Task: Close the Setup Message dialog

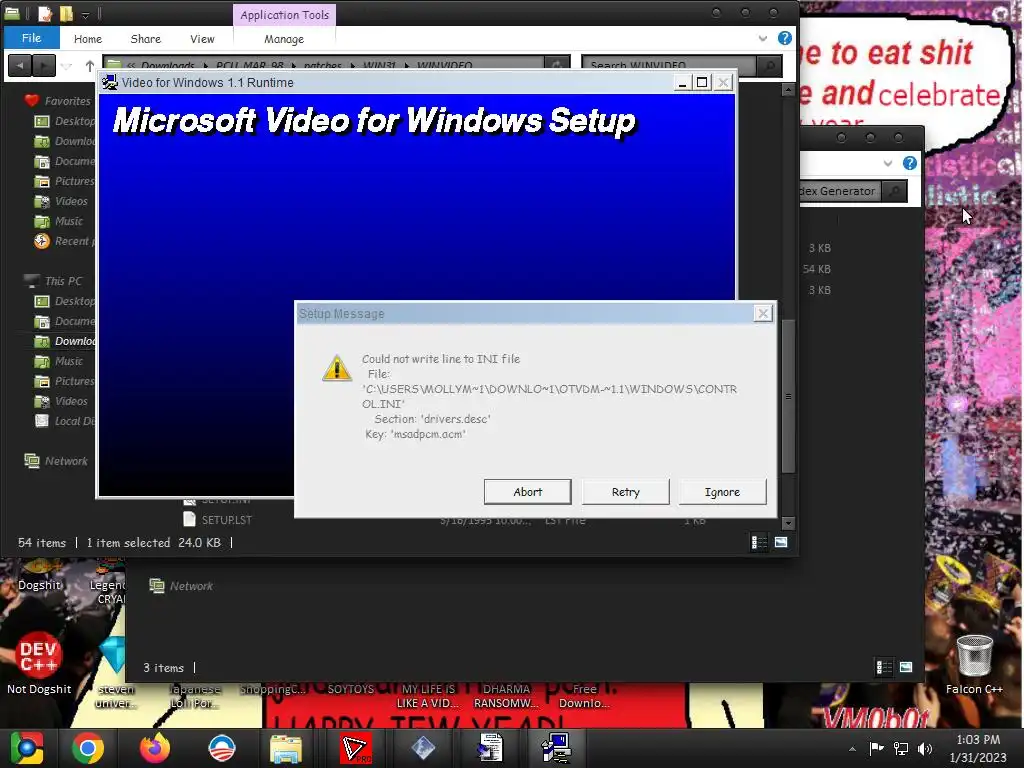Action: point(763,313)
